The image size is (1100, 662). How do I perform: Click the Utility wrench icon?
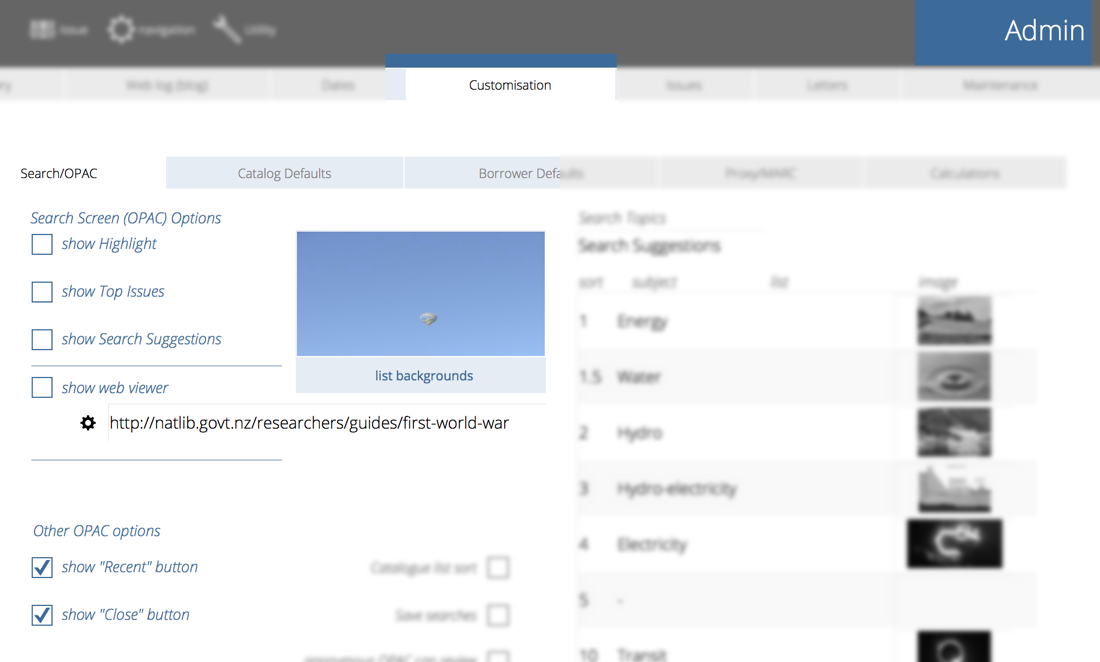coord(227,30)
